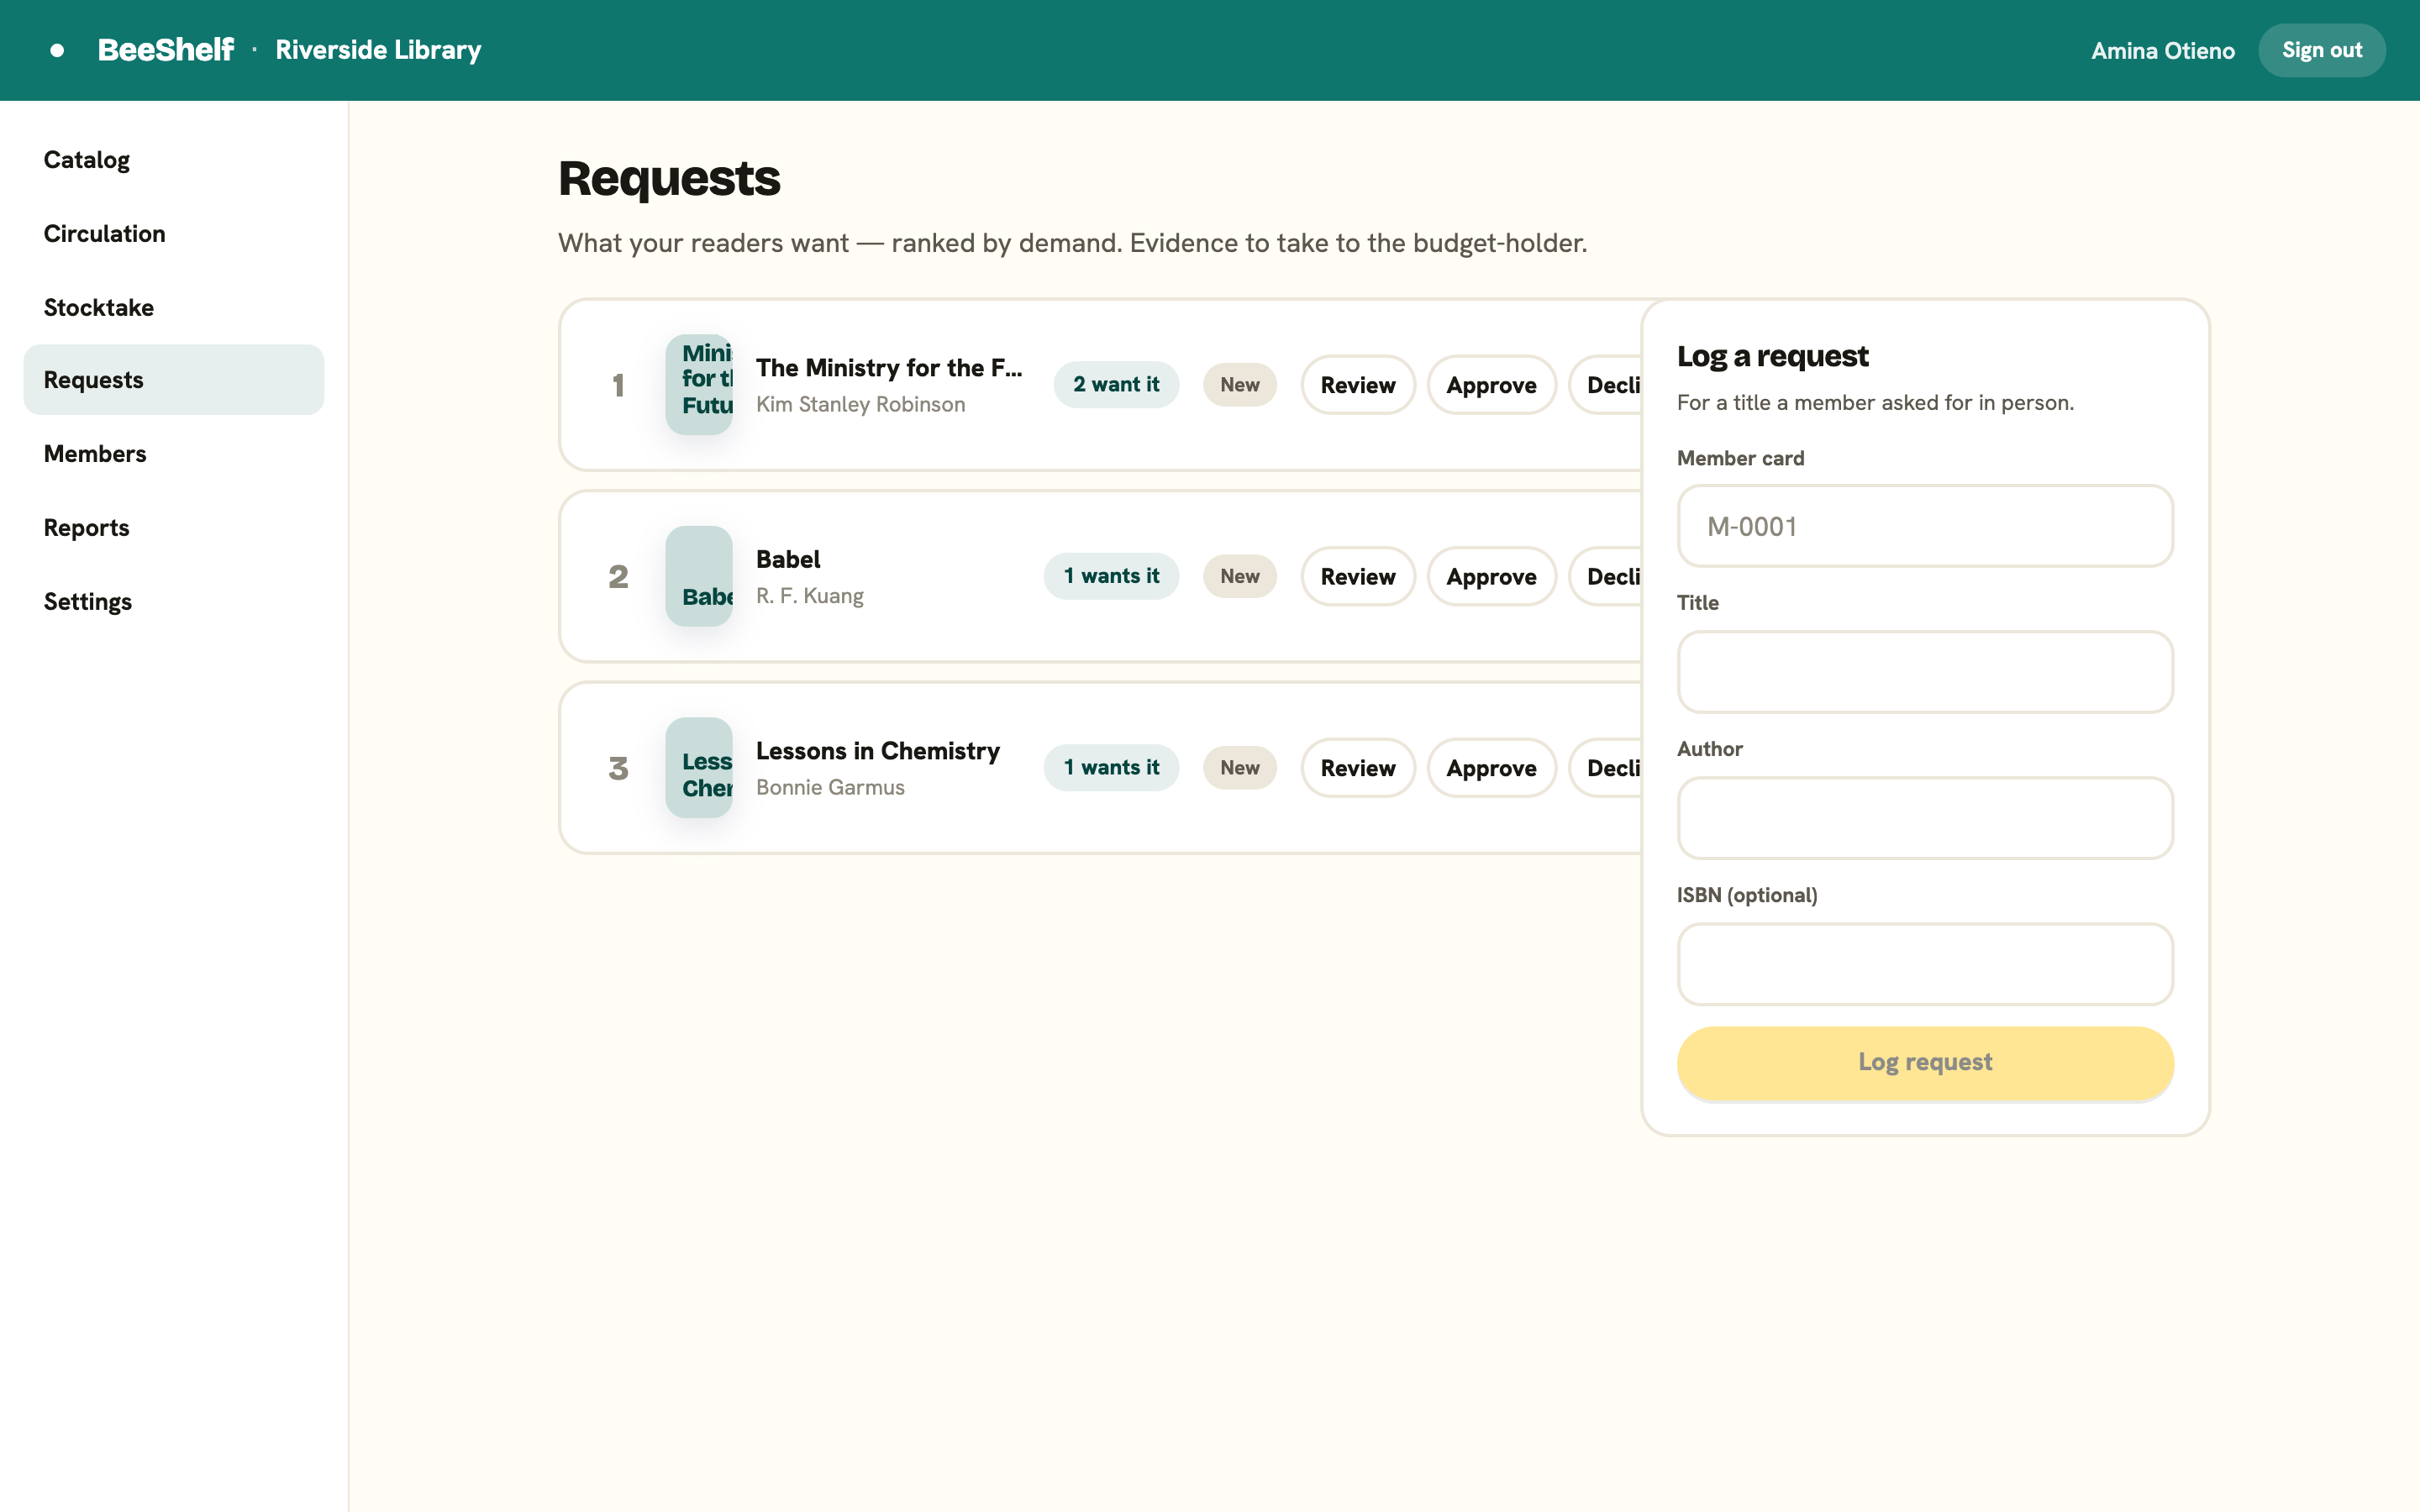Click the Lessons in Chemistry title
The height and width of the screenshot is (1512, 2420).
point(878,751)
